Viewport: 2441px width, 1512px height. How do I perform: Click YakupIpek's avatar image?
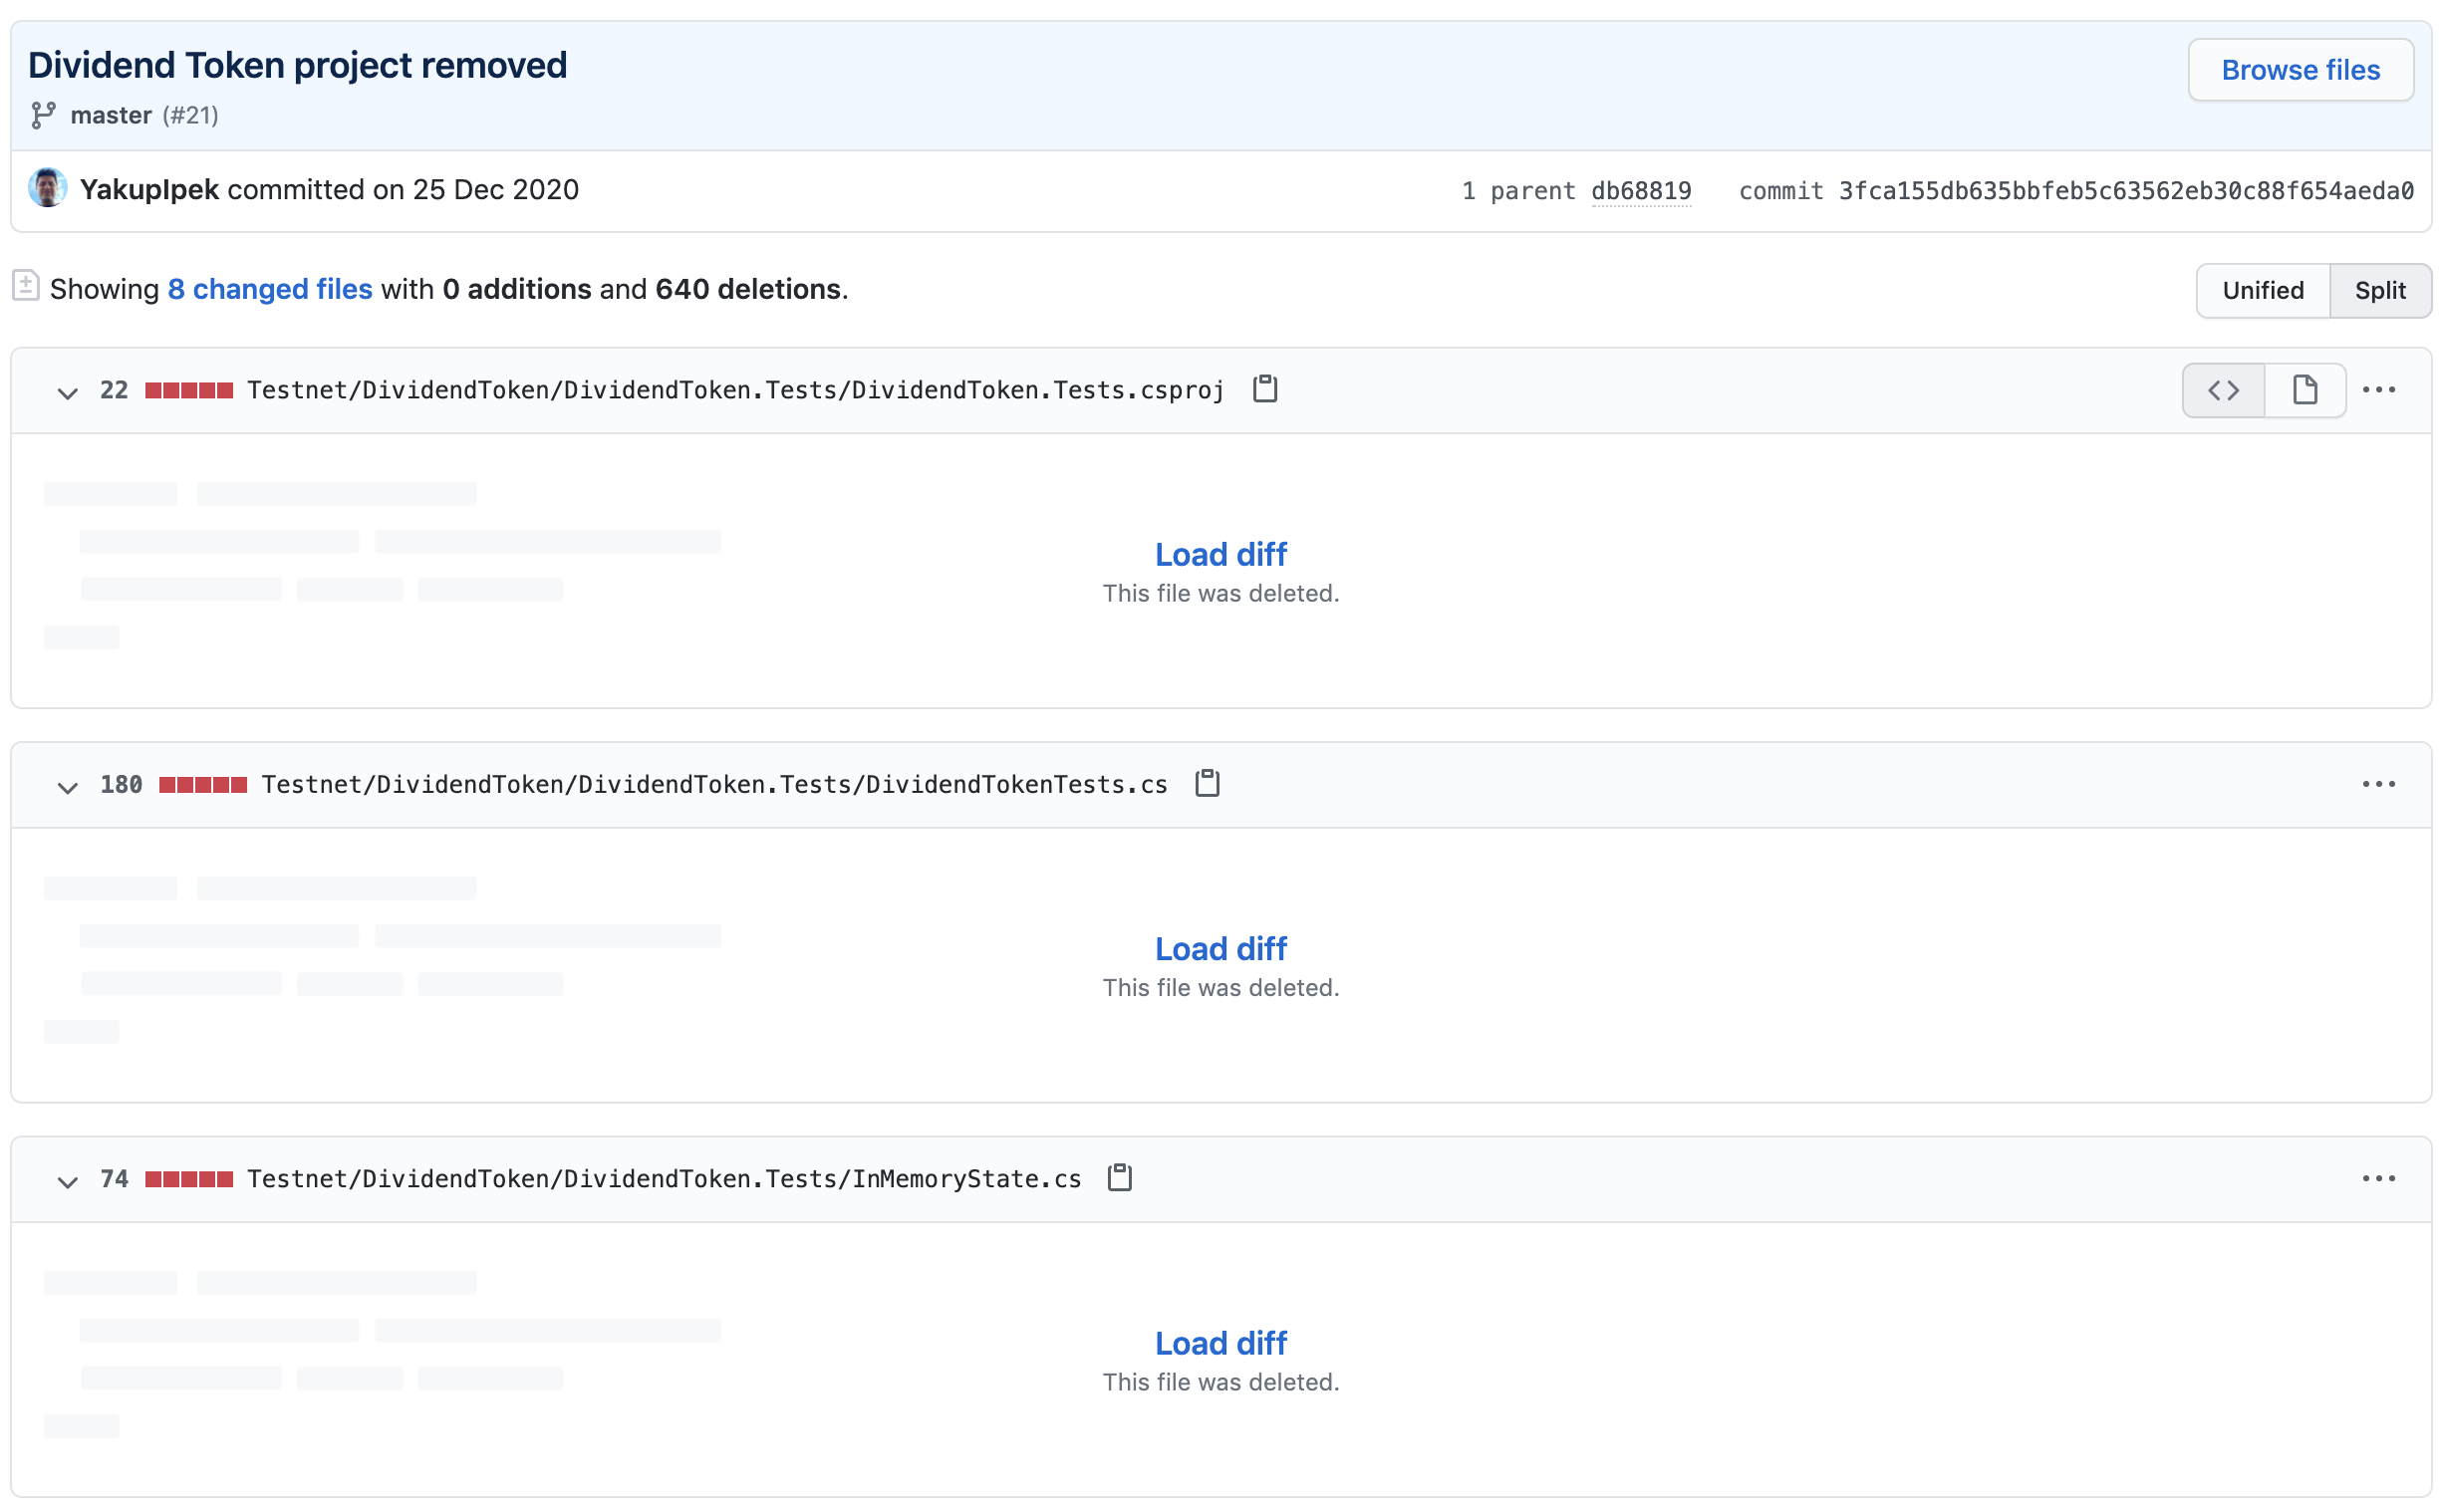tap(47, 188)
